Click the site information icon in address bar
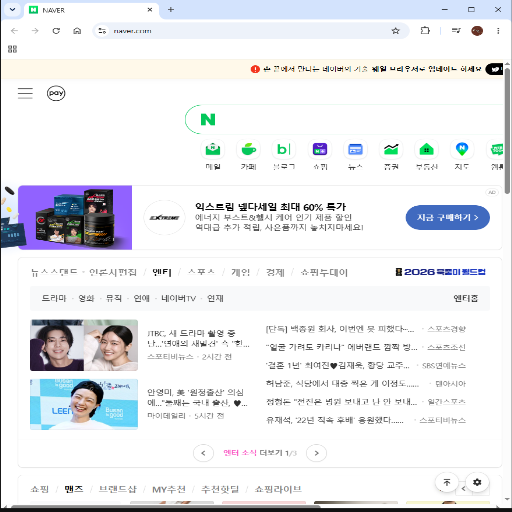The image size is (512, 512). click(x=102, y=31)
